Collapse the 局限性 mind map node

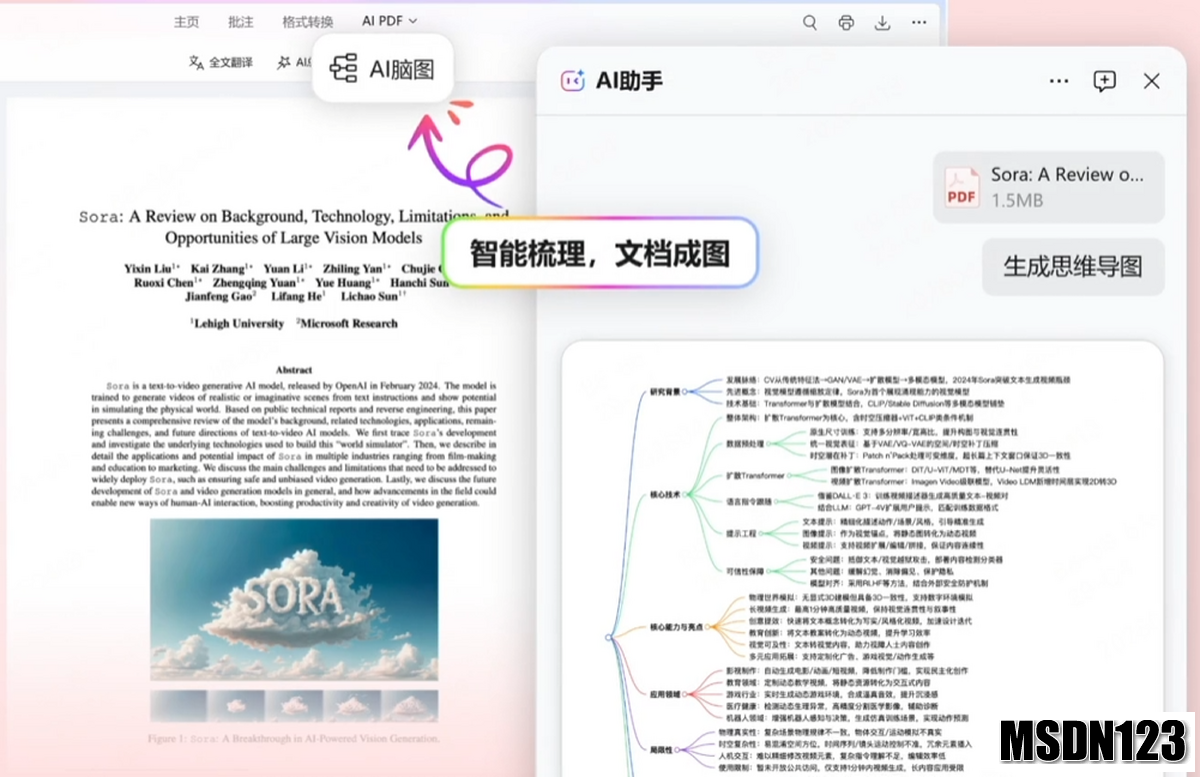tap(678, 749)
